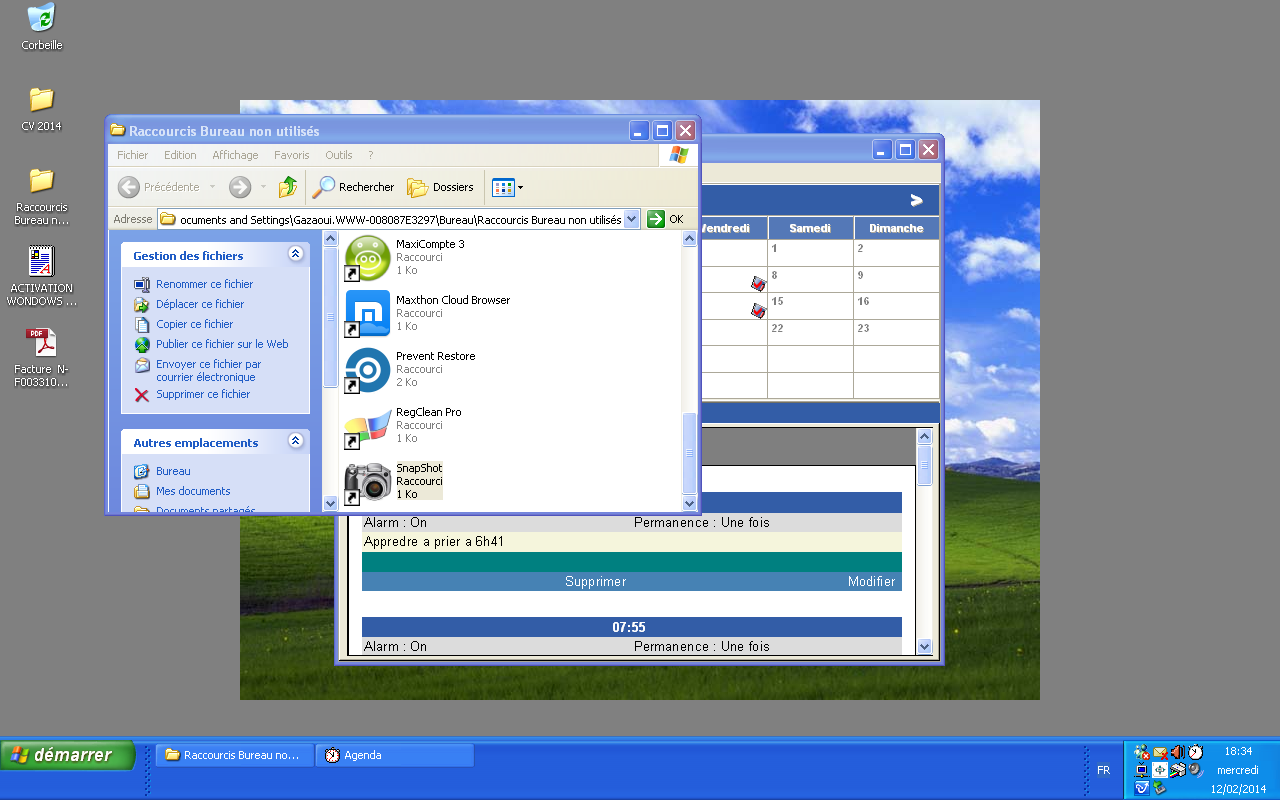Click the Modifier button in Agenda
The image size is (1280, 800).
click(872, 581)
